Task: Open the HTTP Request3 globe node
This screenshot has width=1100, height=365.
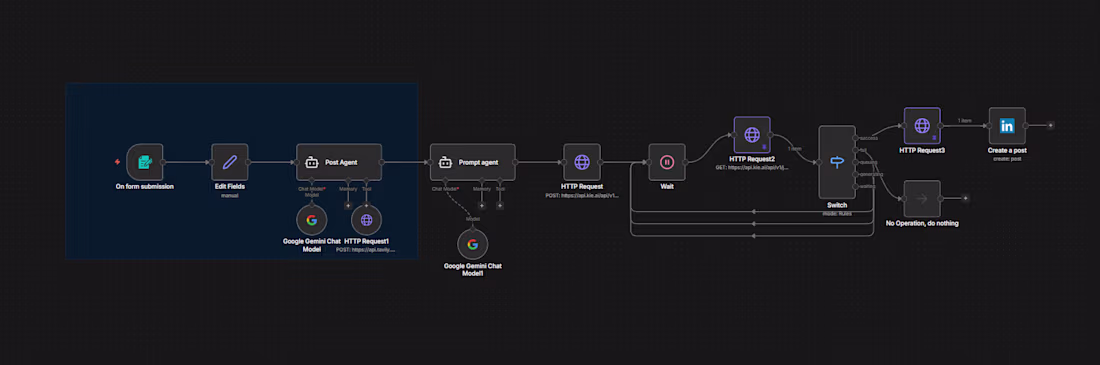Action: 922,126
